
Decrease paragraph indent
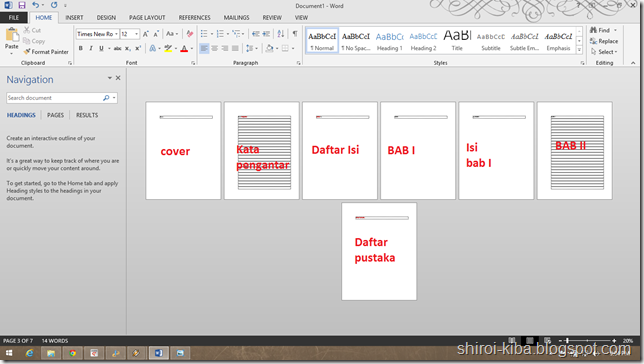(255, 34)
